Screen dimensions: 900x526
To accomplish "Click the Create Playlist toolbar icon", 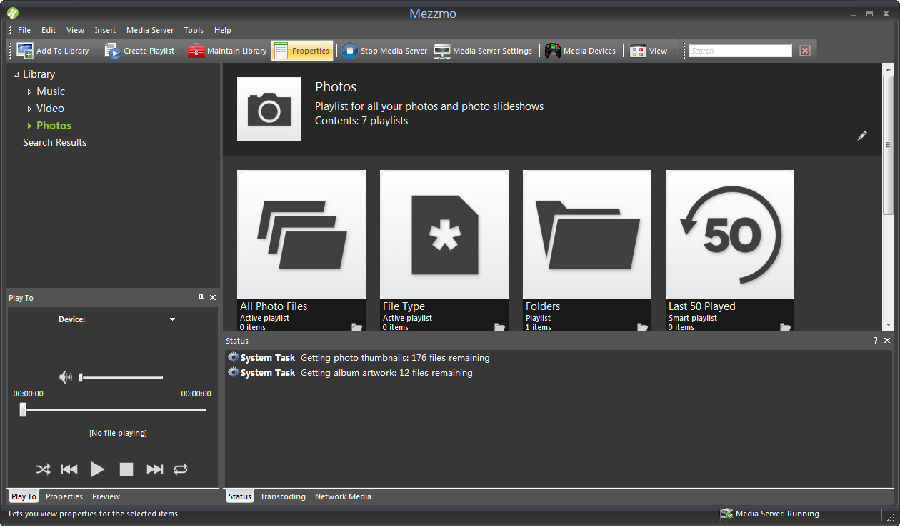I will tap(112, 51).
